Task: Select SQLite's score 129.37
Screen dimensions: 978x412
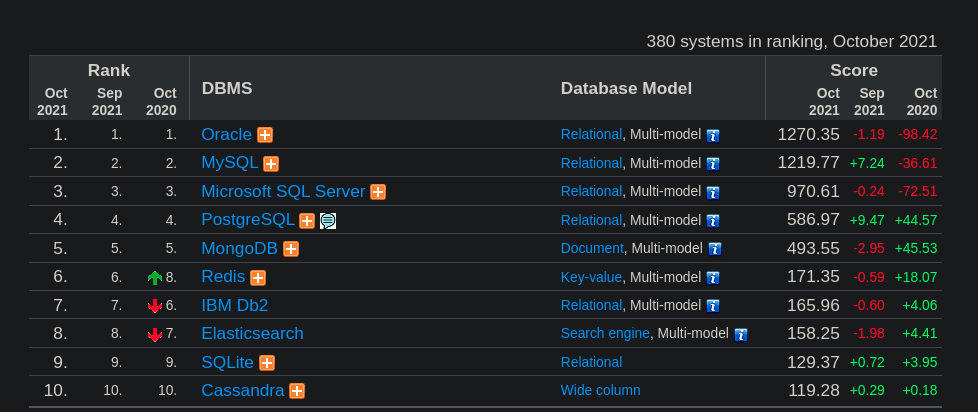Action: [x=813, y=362]
